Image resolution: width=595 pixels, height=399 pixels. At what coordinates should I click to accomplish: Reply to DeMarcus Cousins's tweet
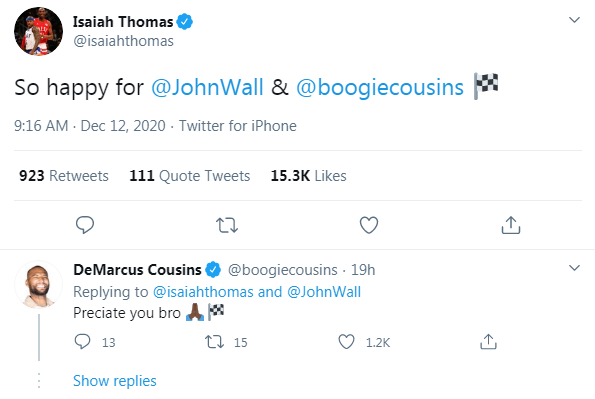(82, 342)
